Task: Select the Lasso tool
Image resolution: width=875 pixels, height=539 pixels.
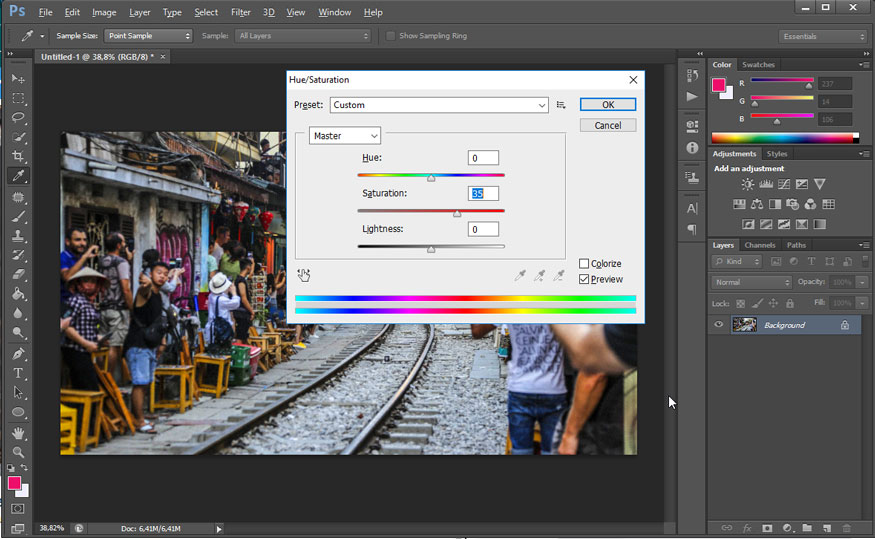Action: tap(18, 117)
